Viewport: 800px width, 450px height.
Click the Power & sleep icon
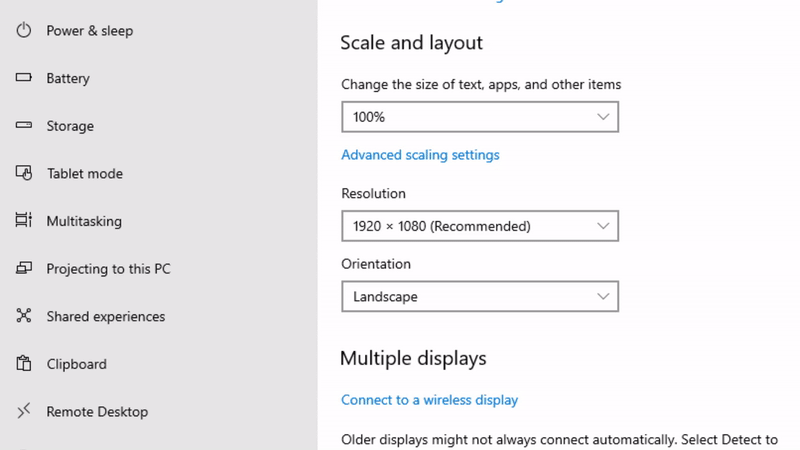pos(25,31)
